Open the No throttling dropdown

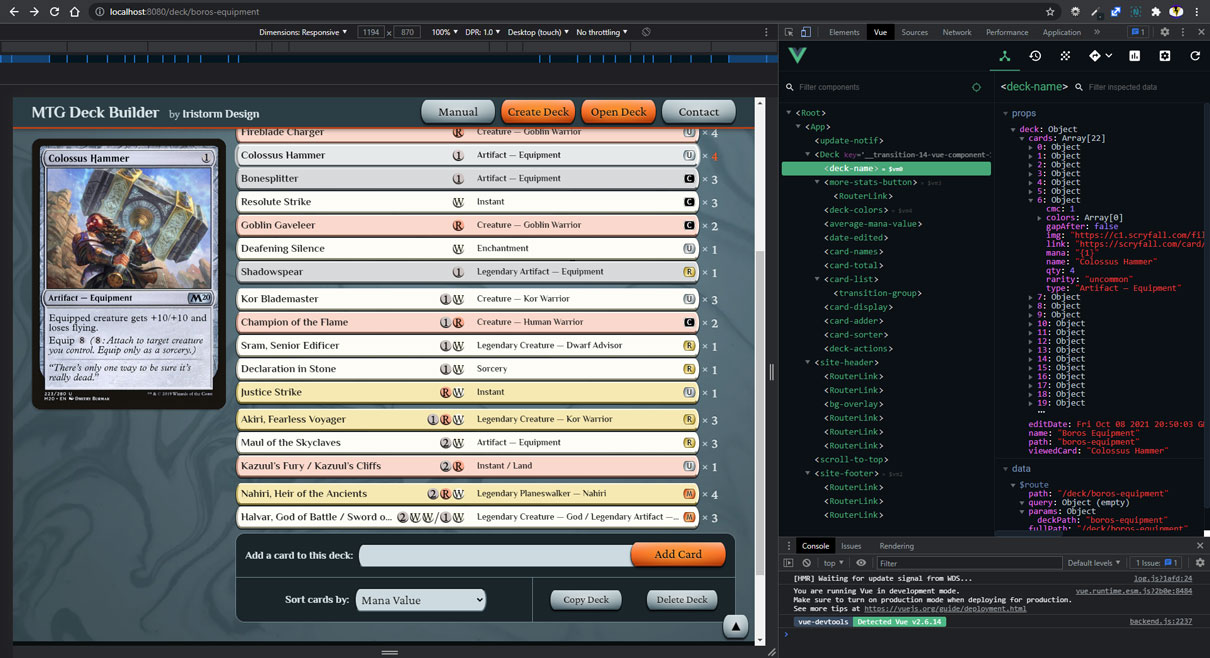click(602, 32)
